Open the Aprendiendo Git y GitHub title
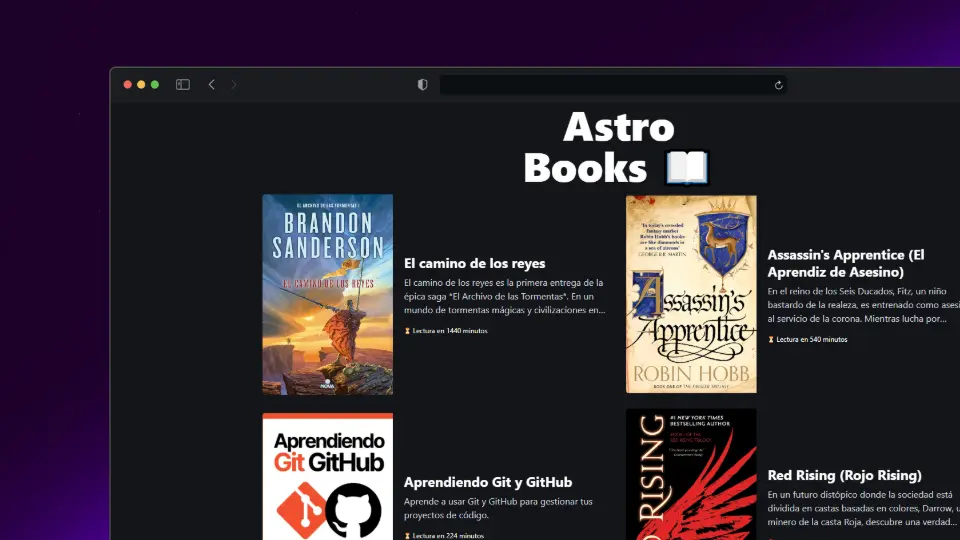Image resolution: width=960 pixels, height=540 pixels. pos(488,482)
